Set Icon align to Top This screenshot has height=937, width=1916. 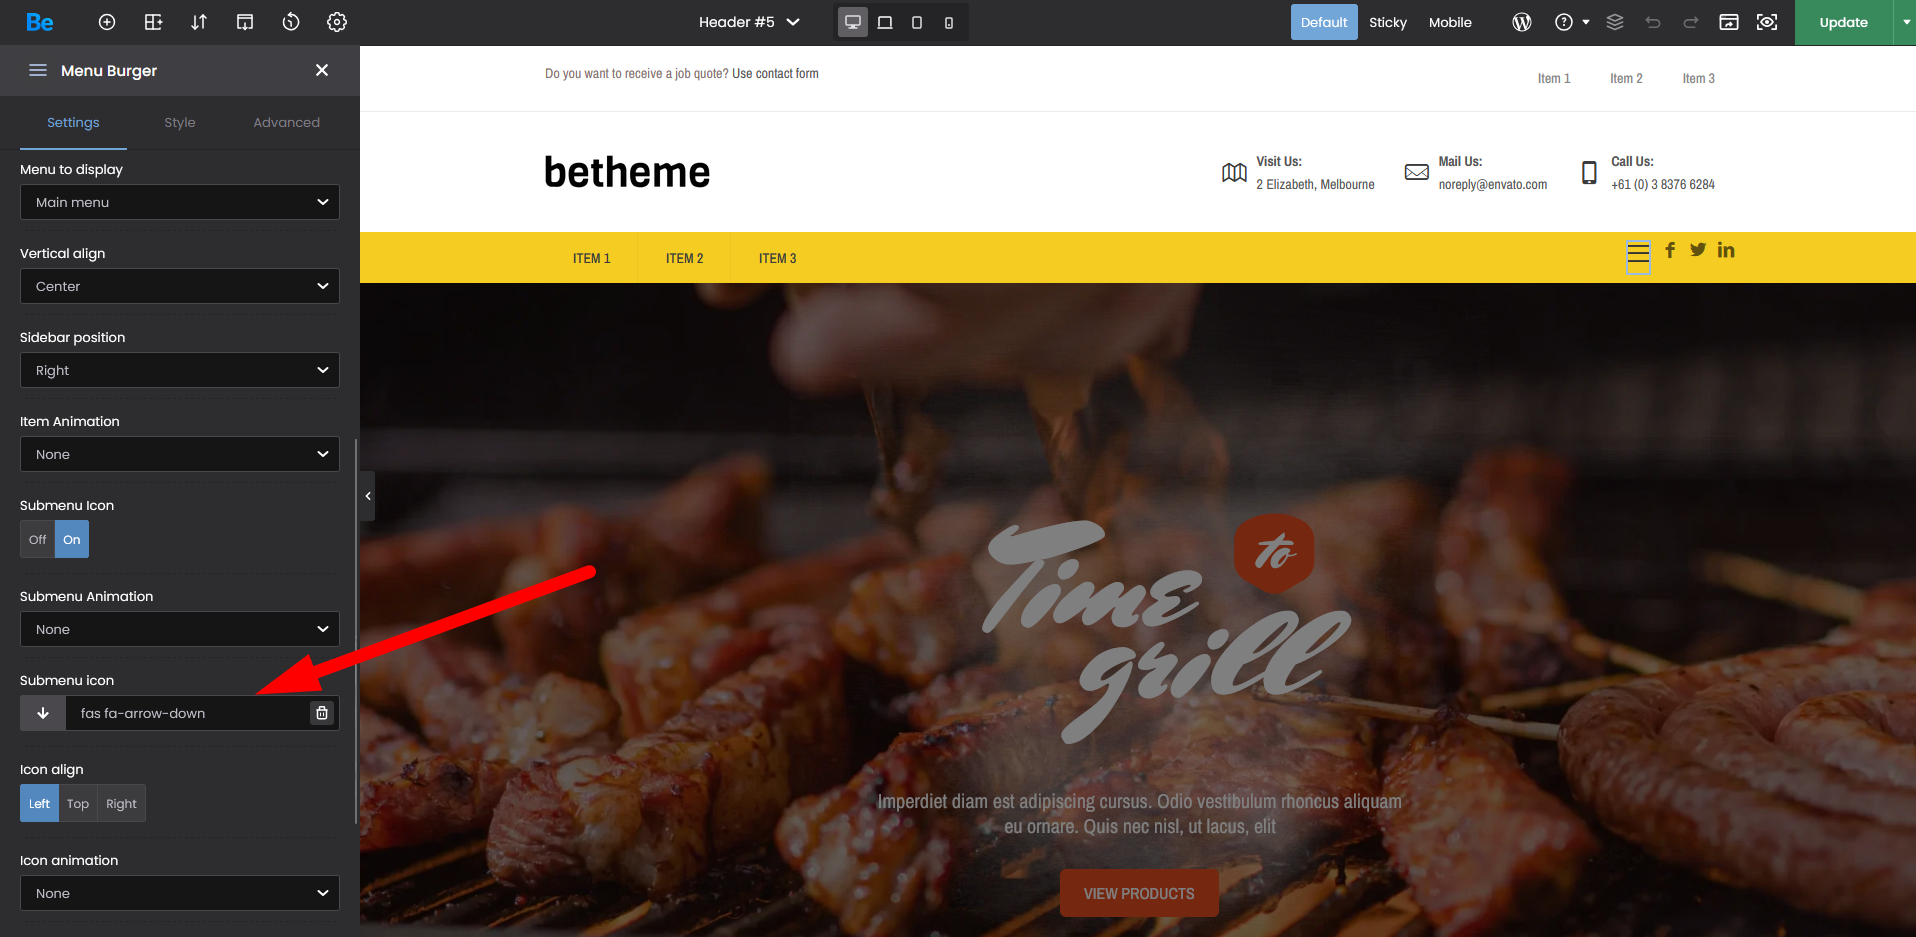[x=78, y=803]
